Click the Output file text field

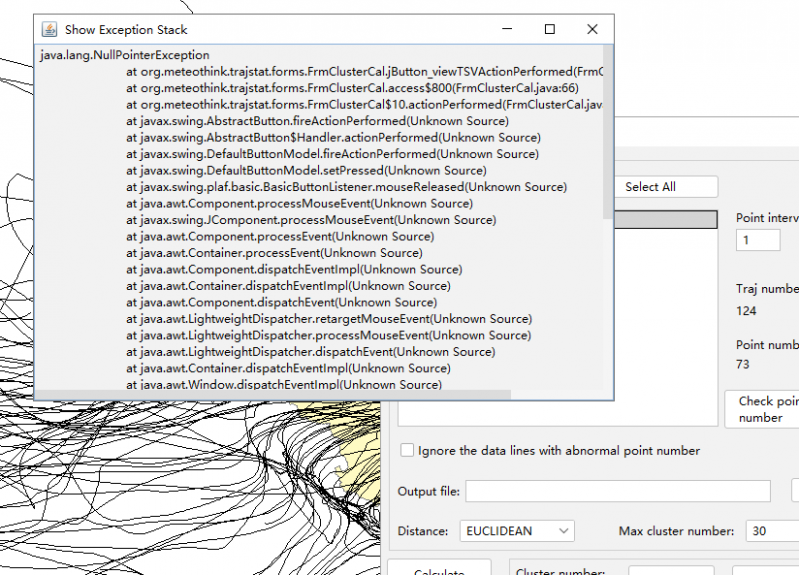(617, 491)
